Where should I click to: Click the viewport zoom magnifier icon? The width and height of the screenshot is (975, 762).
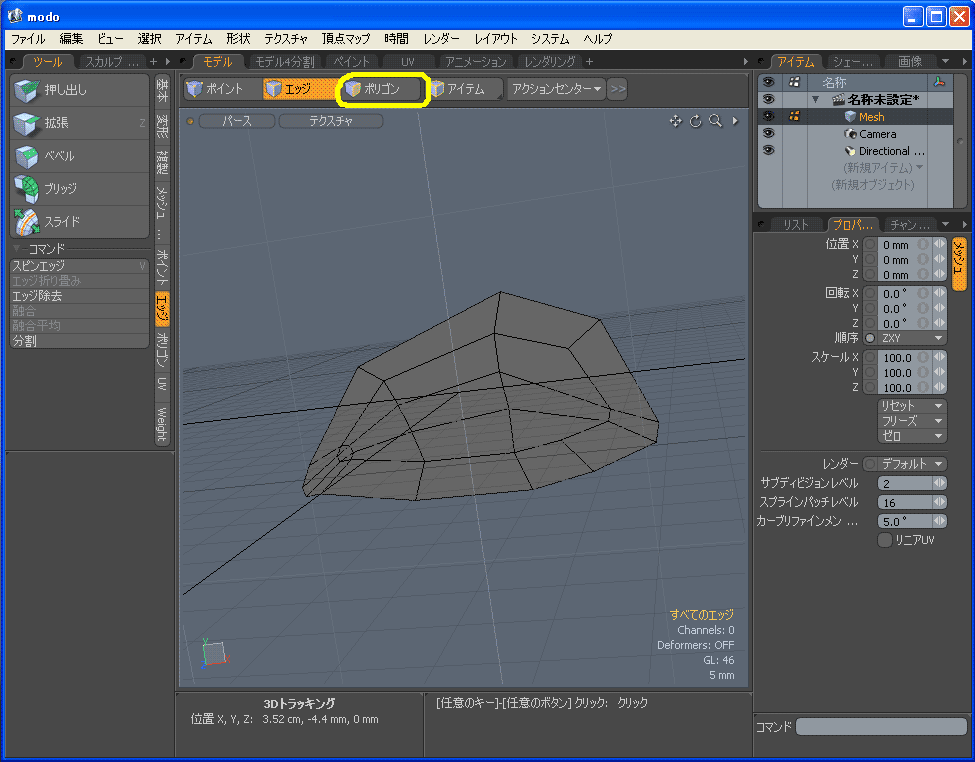click(716, 121)
